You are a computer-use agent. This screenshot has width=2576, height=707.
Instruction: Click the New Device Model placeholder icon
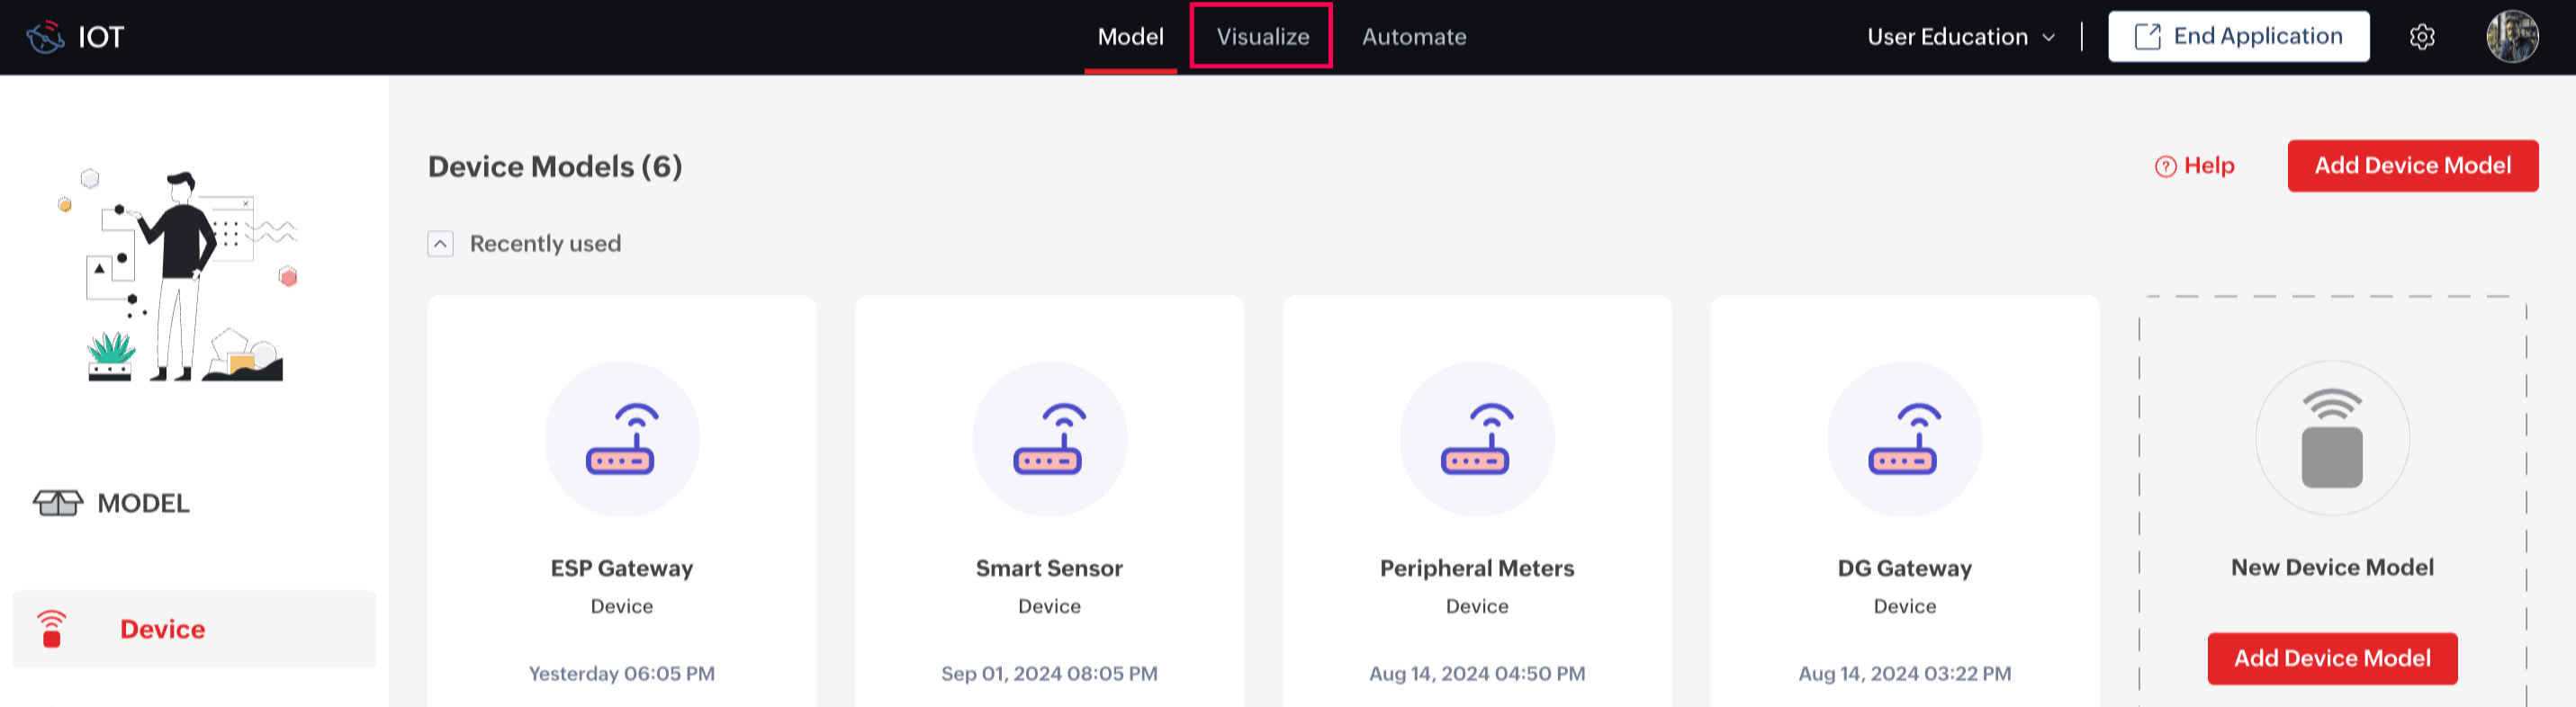pos(2332,439)
